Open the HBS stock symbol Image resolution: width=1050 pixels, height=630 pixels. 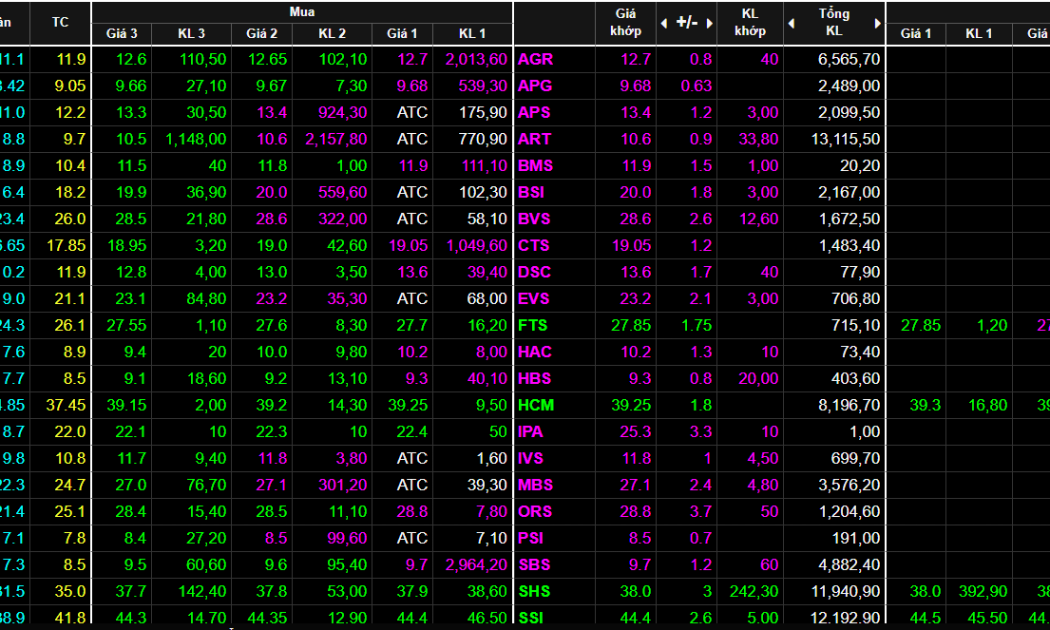tap(534, 379)
